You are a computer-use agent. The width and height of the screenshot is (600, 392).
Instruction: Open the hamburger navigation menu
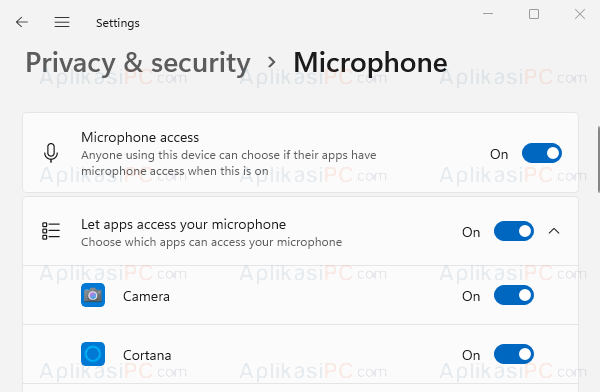pos(62,22)
